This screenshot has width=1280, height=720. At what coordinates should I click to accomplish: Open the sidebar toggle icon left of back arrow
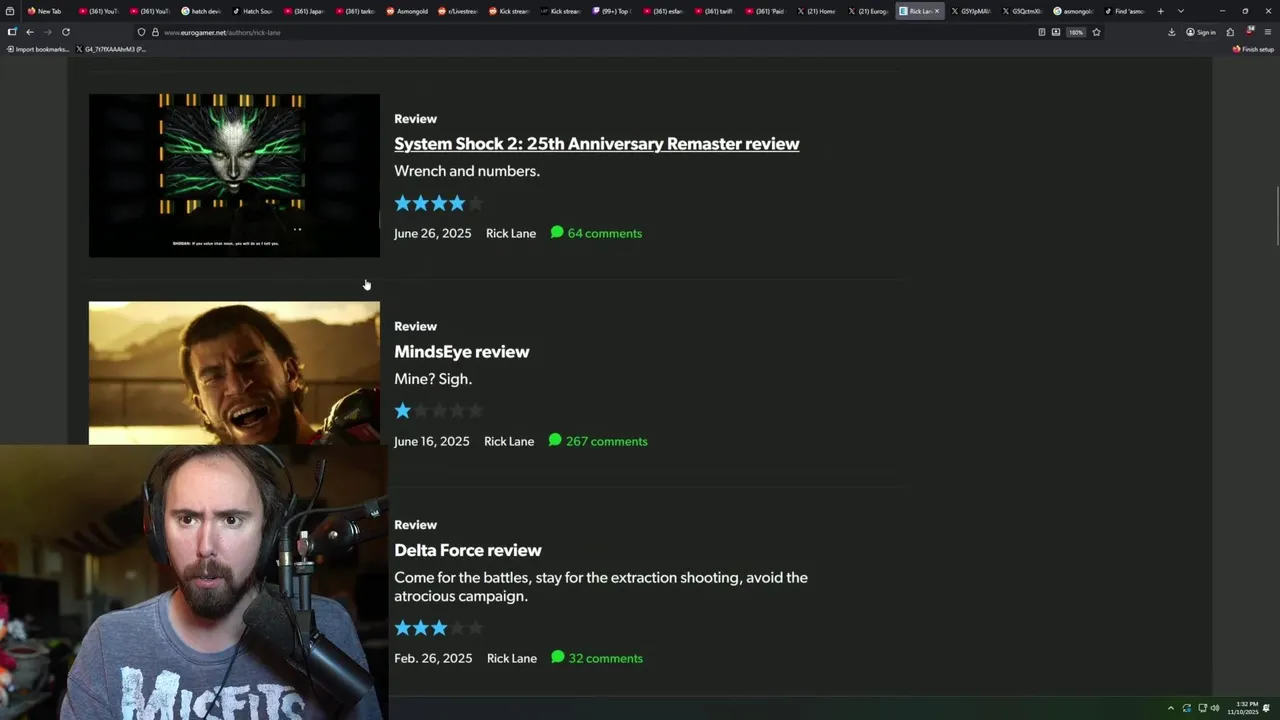tap(12, 32)
